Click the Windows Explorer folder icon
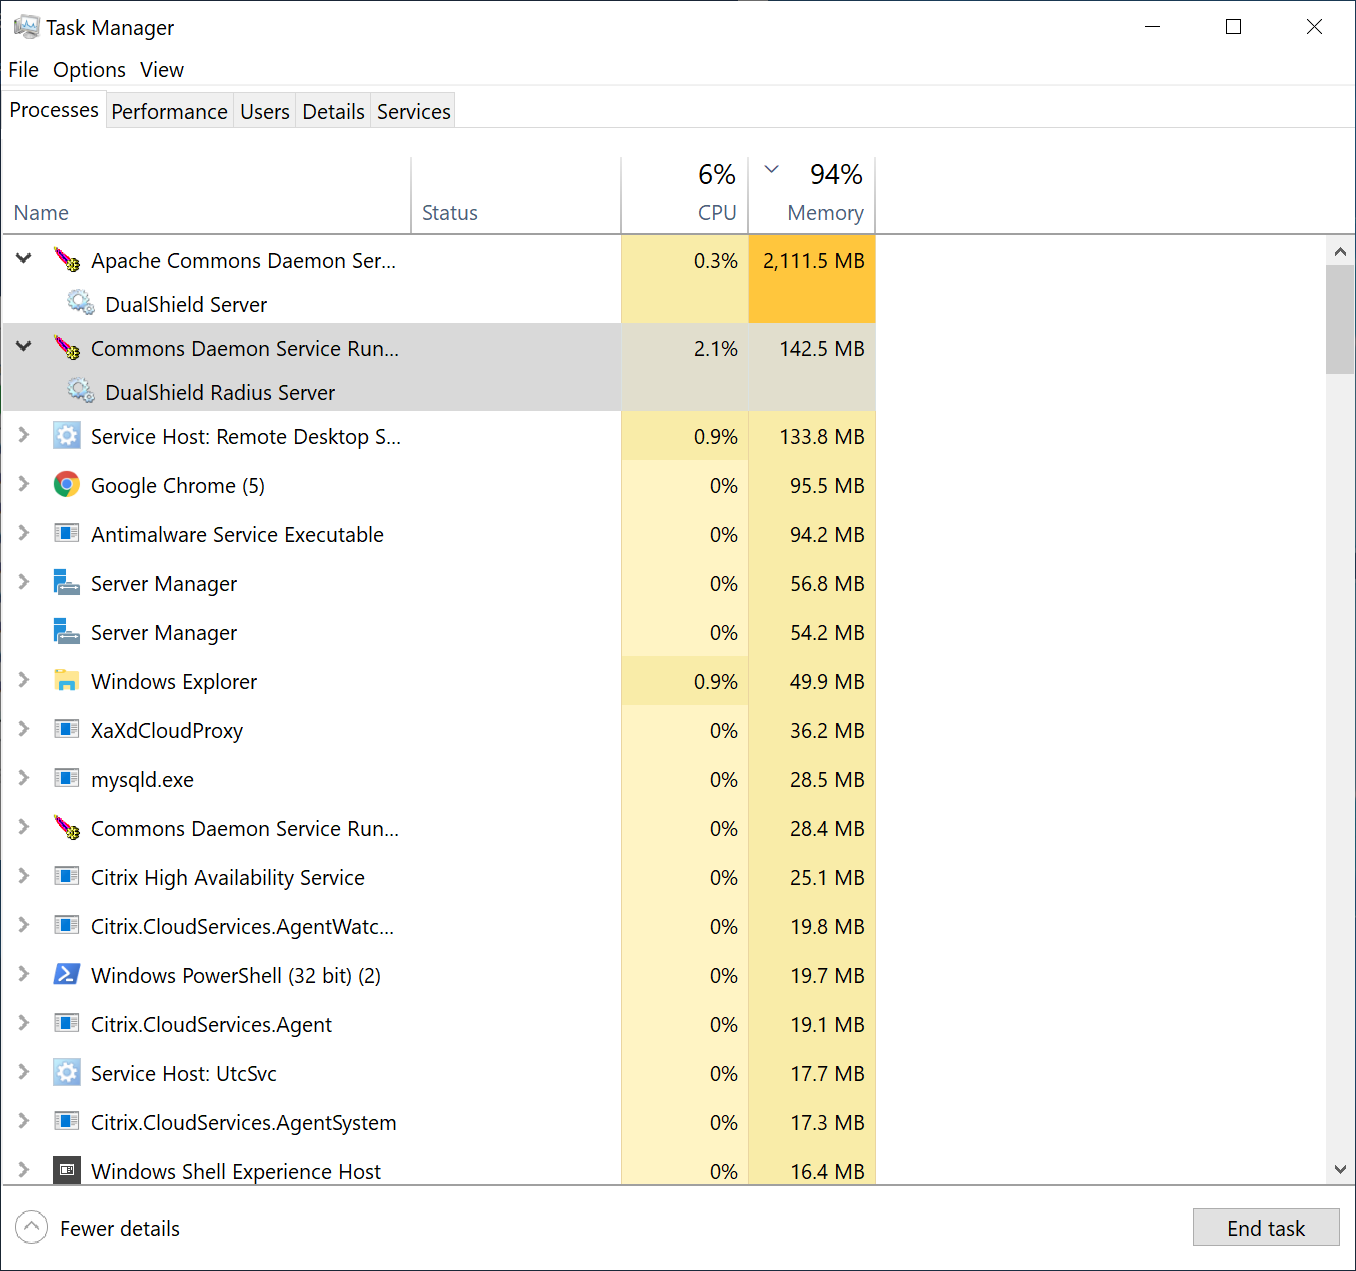This screenshot has width=1356, height=1271. pyautogui.click(x=67, y=681)
